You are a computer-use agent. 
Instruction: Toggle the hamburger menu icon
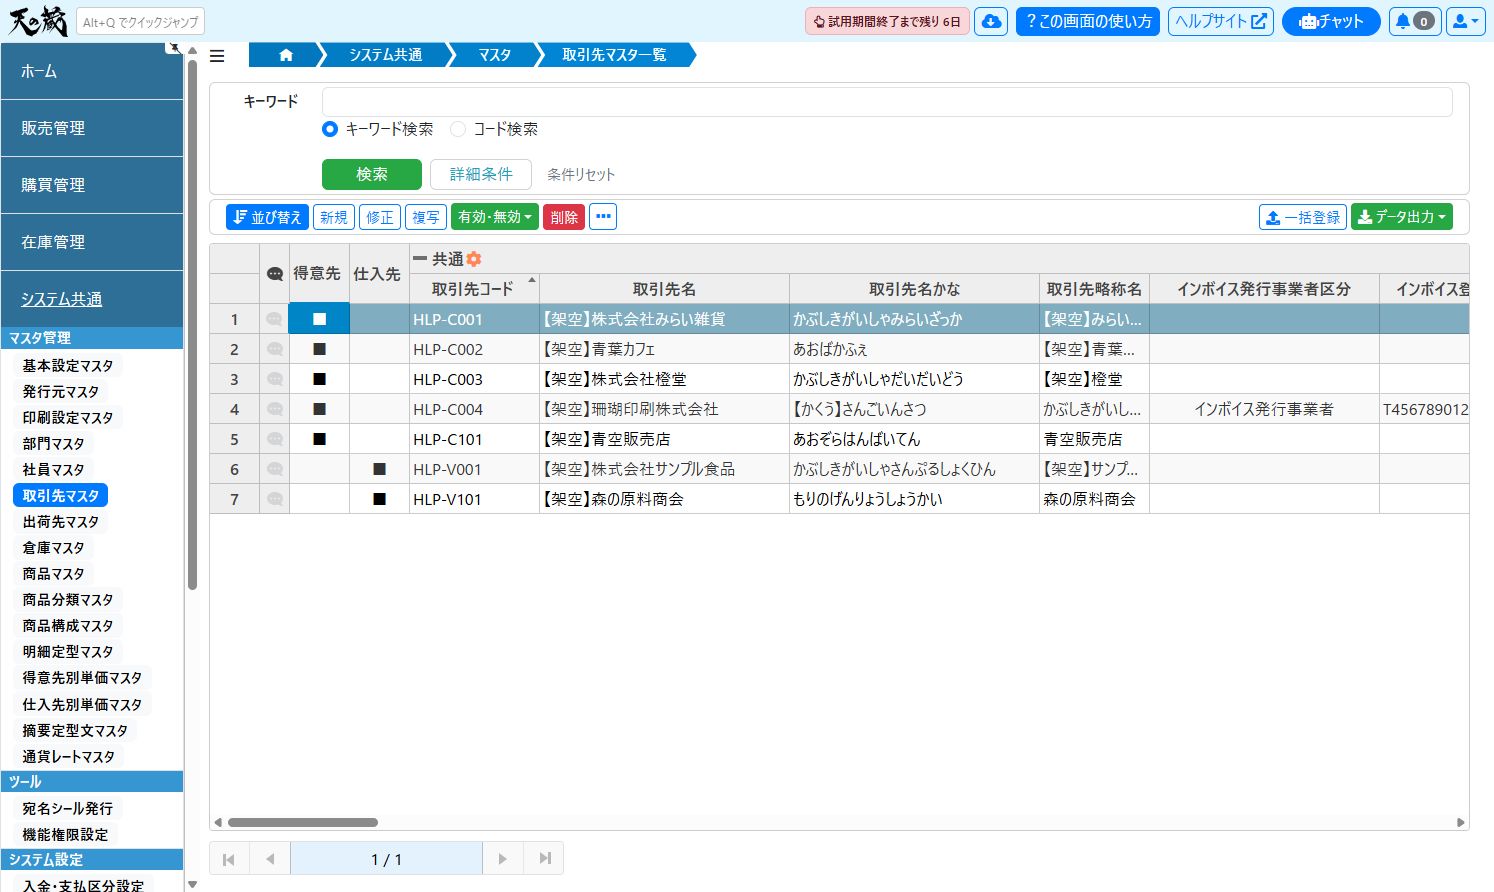click(x=217, y=56)
